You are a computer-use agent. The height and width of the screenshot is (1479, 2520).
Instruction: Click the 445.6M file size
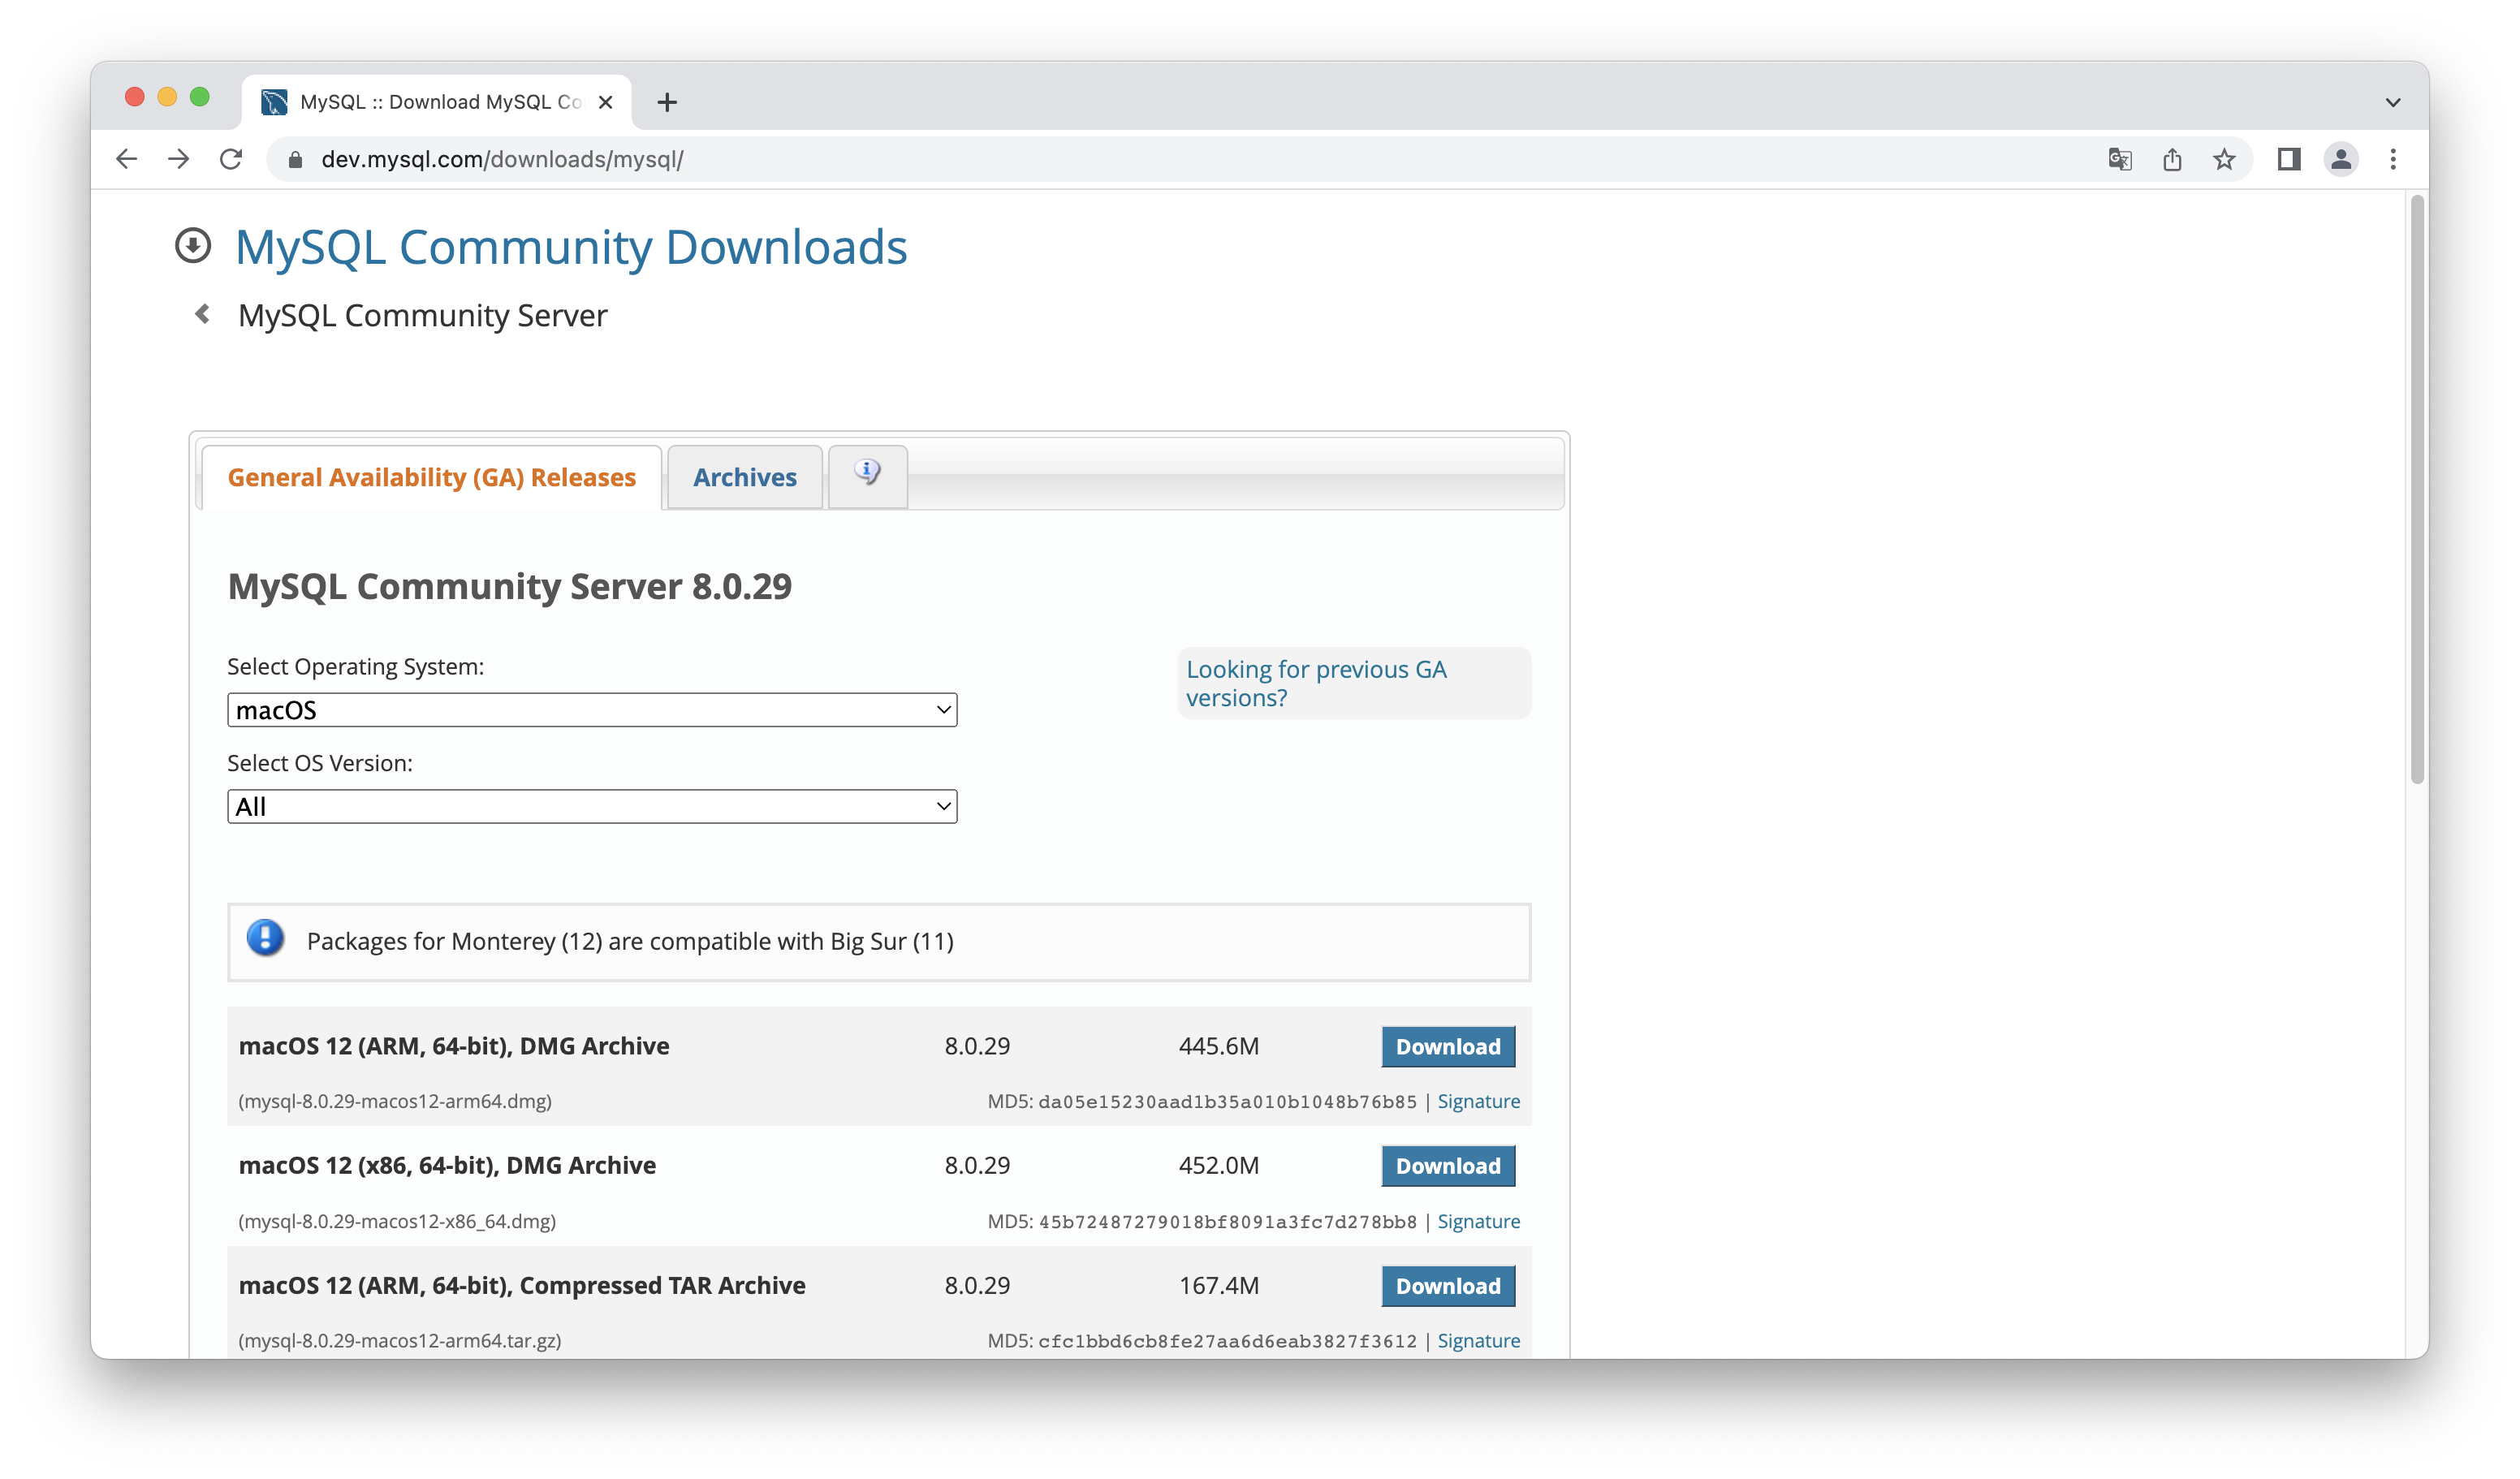tap(1219, 1046)
